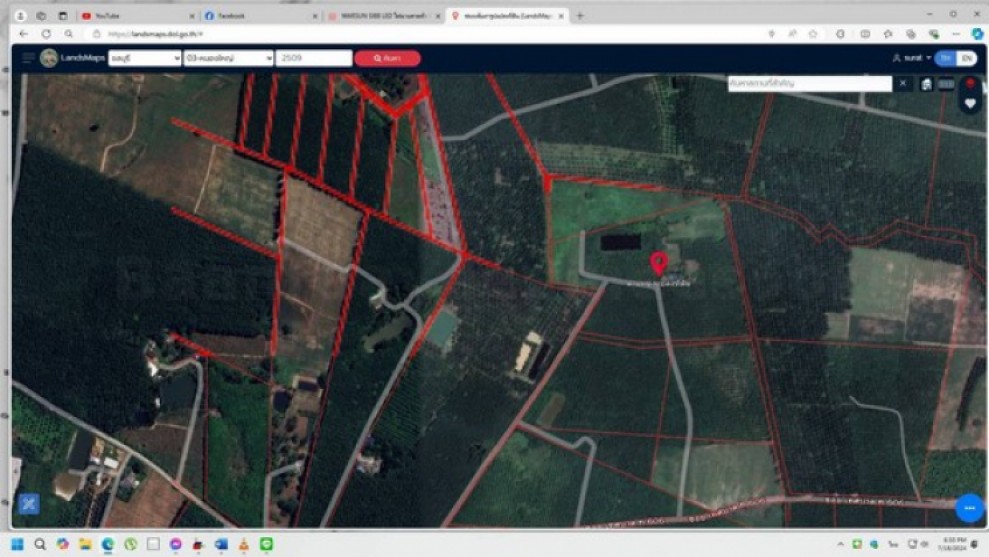The height and width of the screenshot is (557, 989).
Task: Clear the place search with X button
Action: [x=903, y=84]
